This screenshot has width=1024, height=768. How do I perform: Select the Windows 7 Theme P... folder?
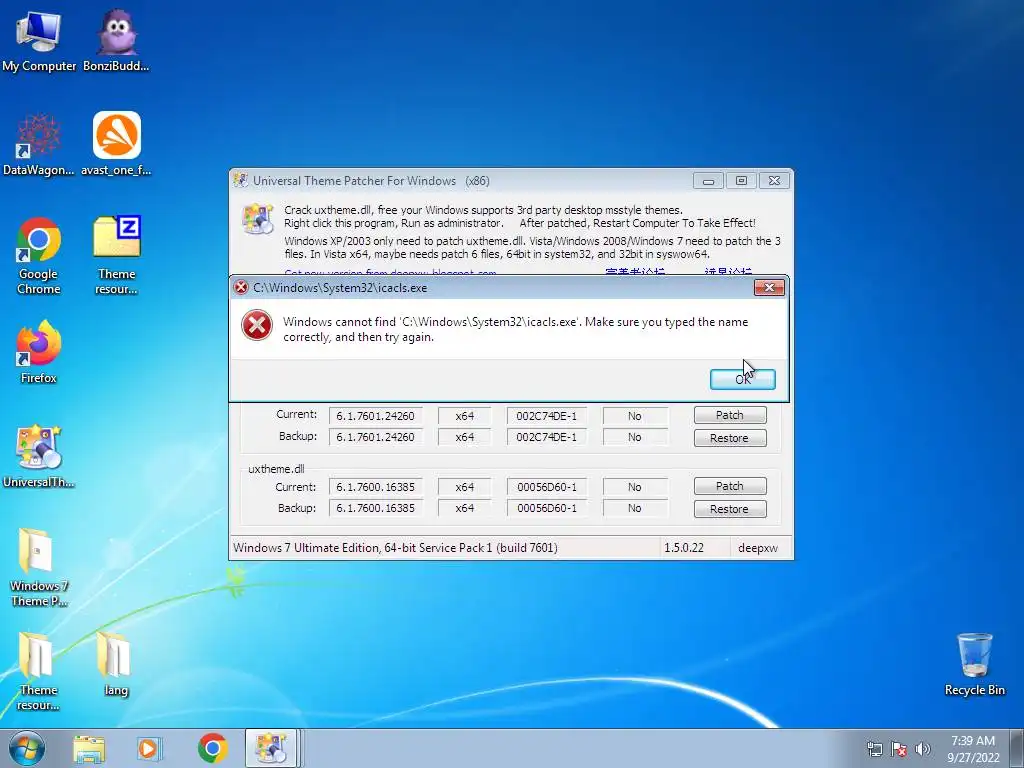click(x=39, y=568)
